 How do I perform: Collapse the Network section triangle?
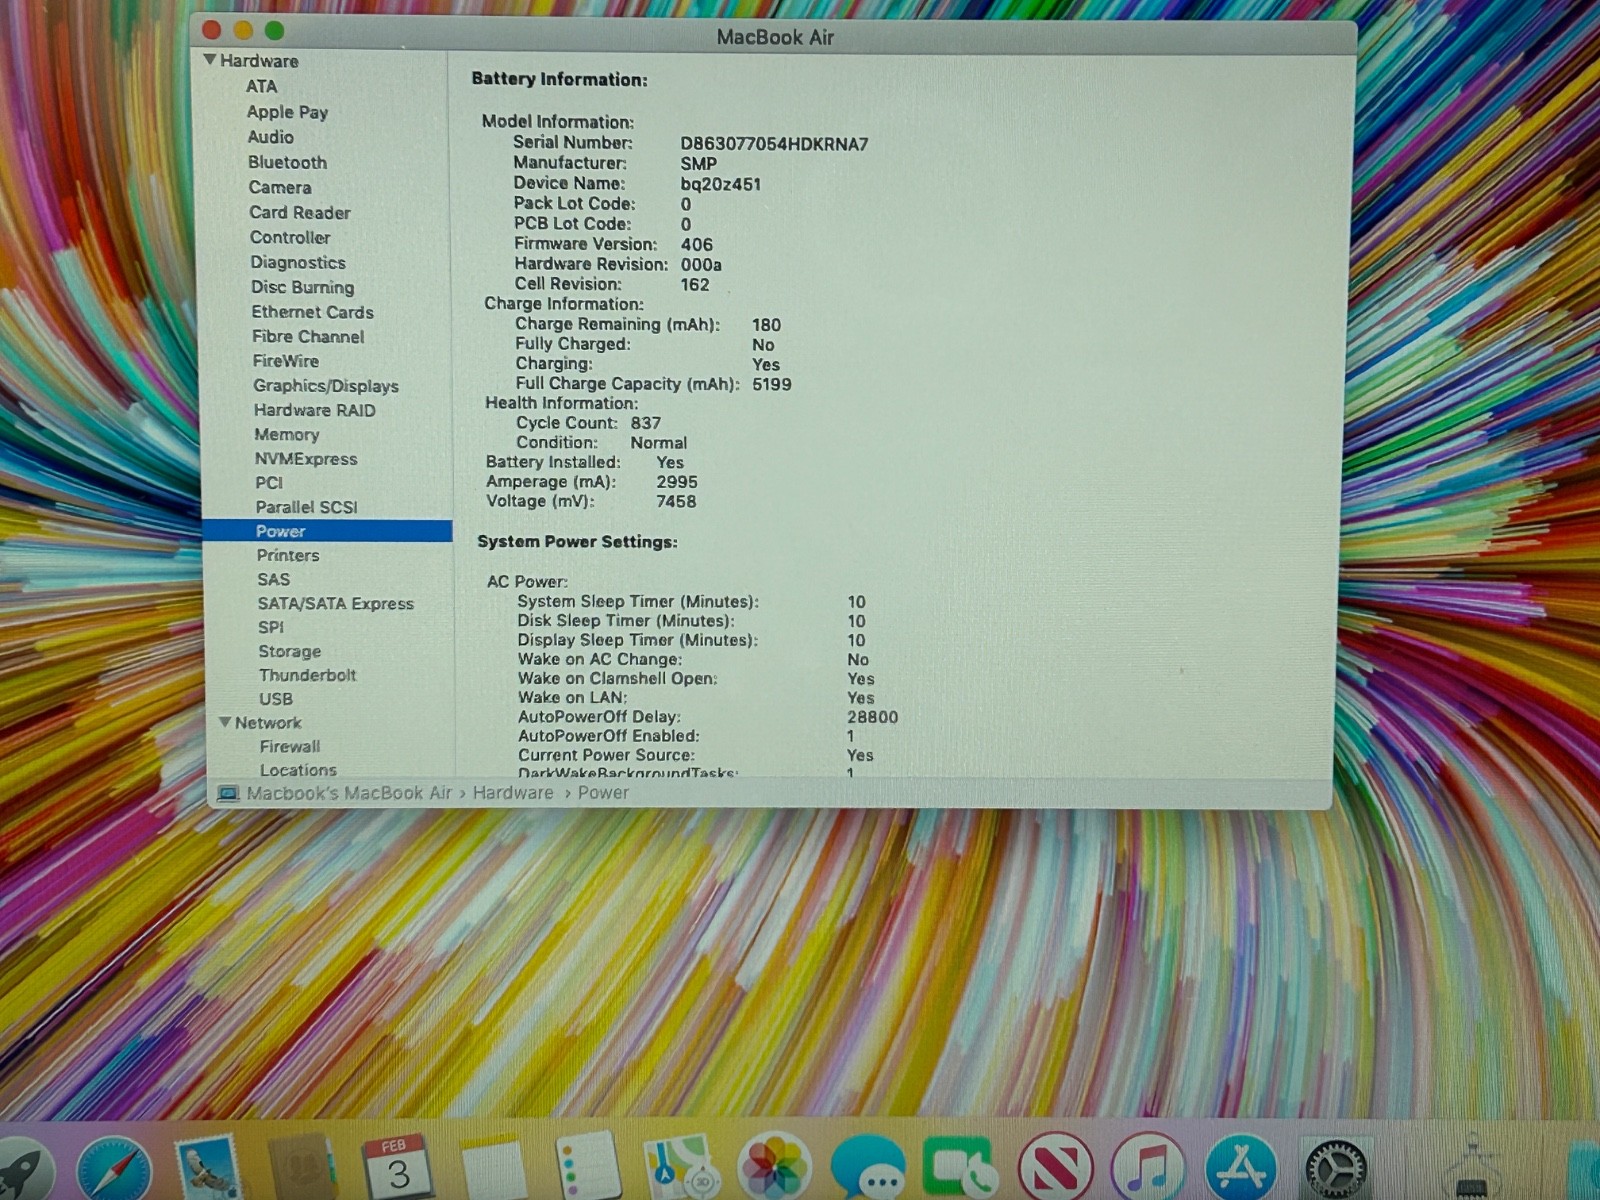point(225,722)
